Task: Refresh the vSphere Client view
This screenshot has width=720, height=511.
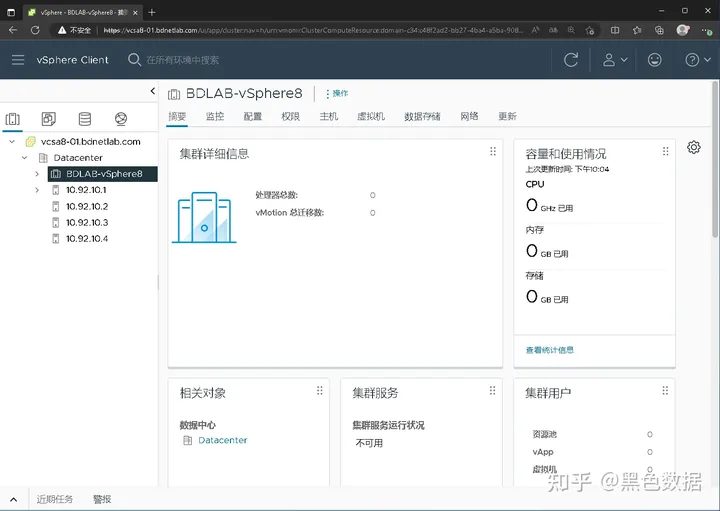Action: 571,60
